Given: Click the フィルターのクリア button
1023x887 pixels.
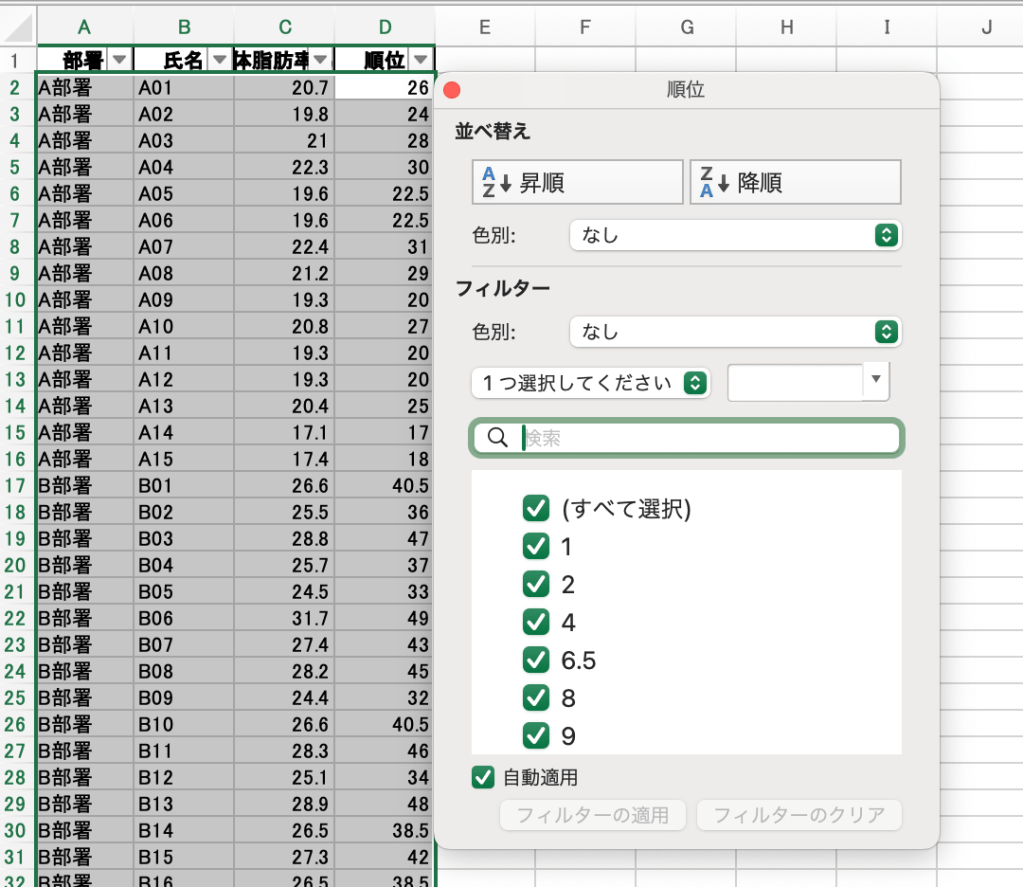Looking at the screenshot, I should [799, 815].
